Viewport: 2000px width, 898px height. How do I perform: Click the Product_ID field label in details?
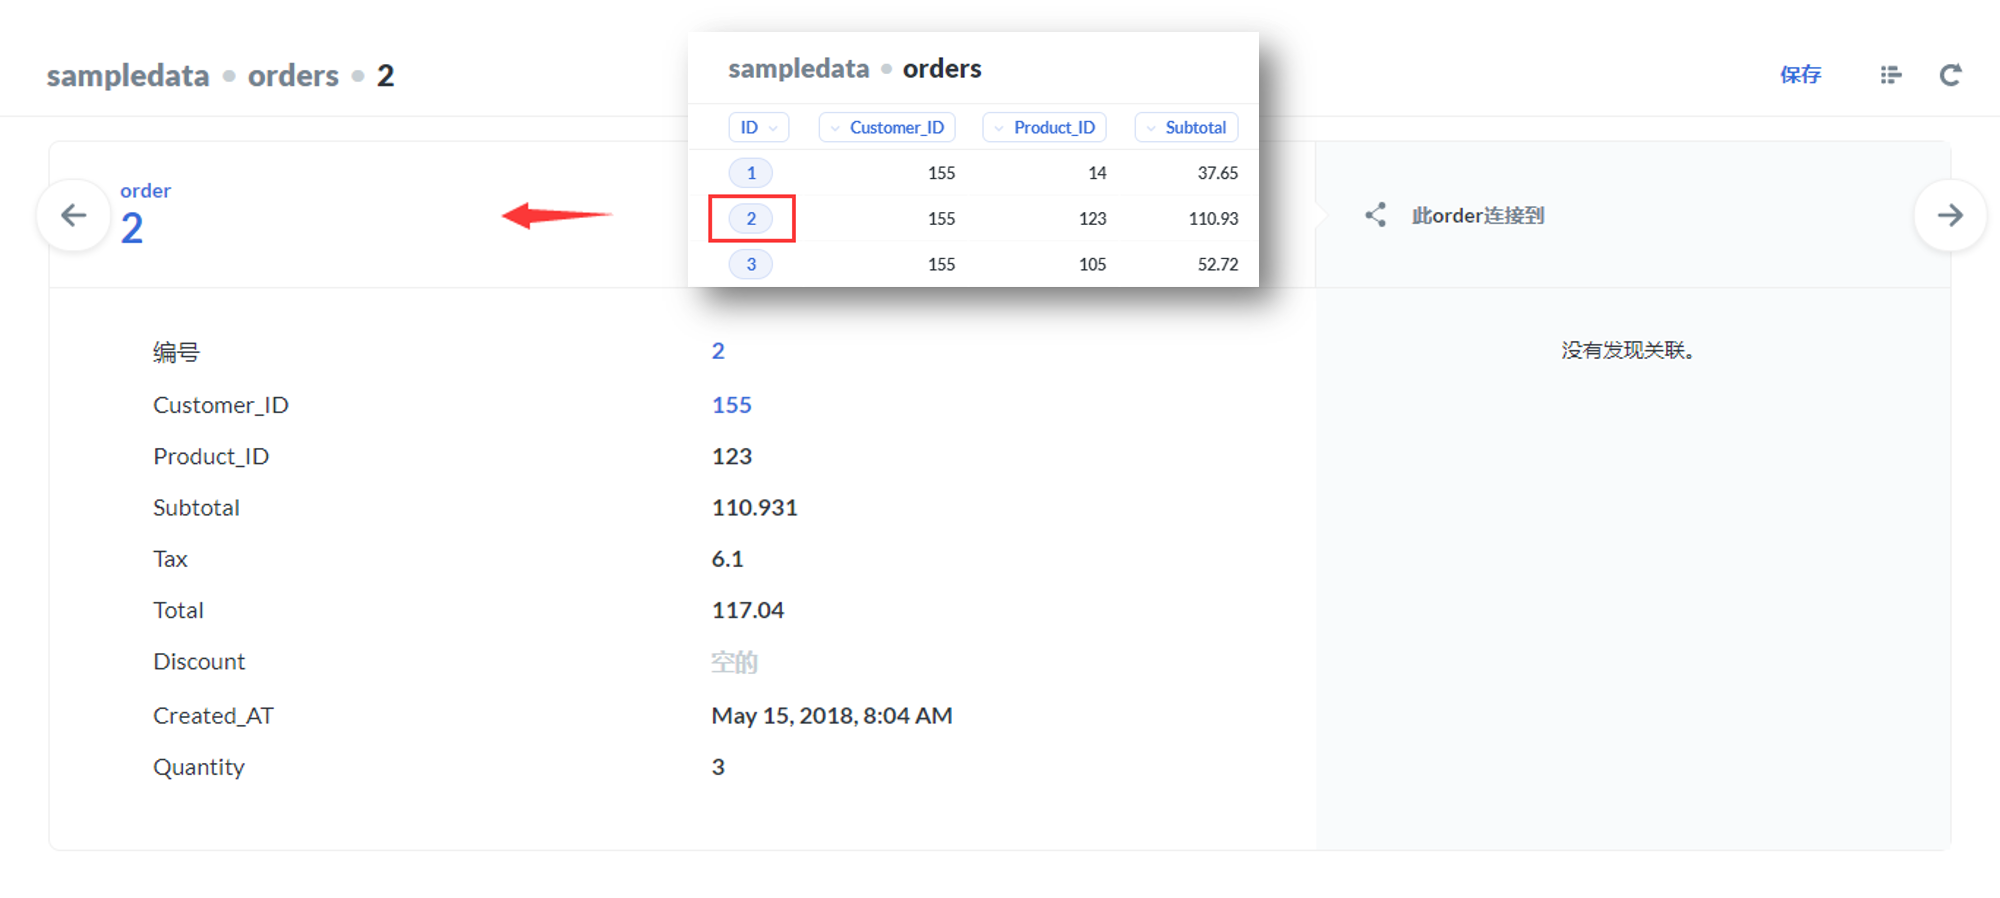[211, 457]
